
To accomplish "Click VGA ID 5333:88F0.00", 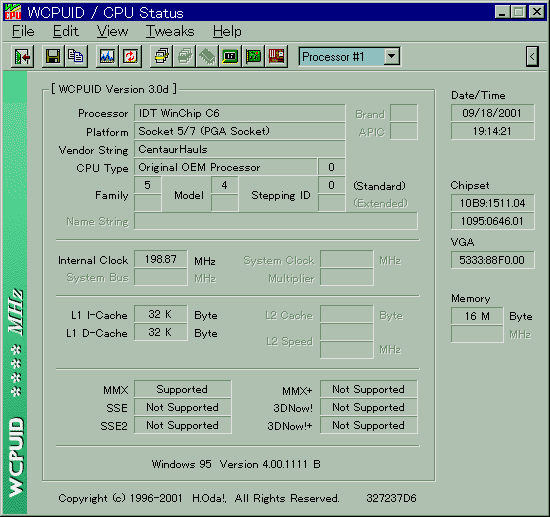I will pyautogui.click(x=492, y=260).
